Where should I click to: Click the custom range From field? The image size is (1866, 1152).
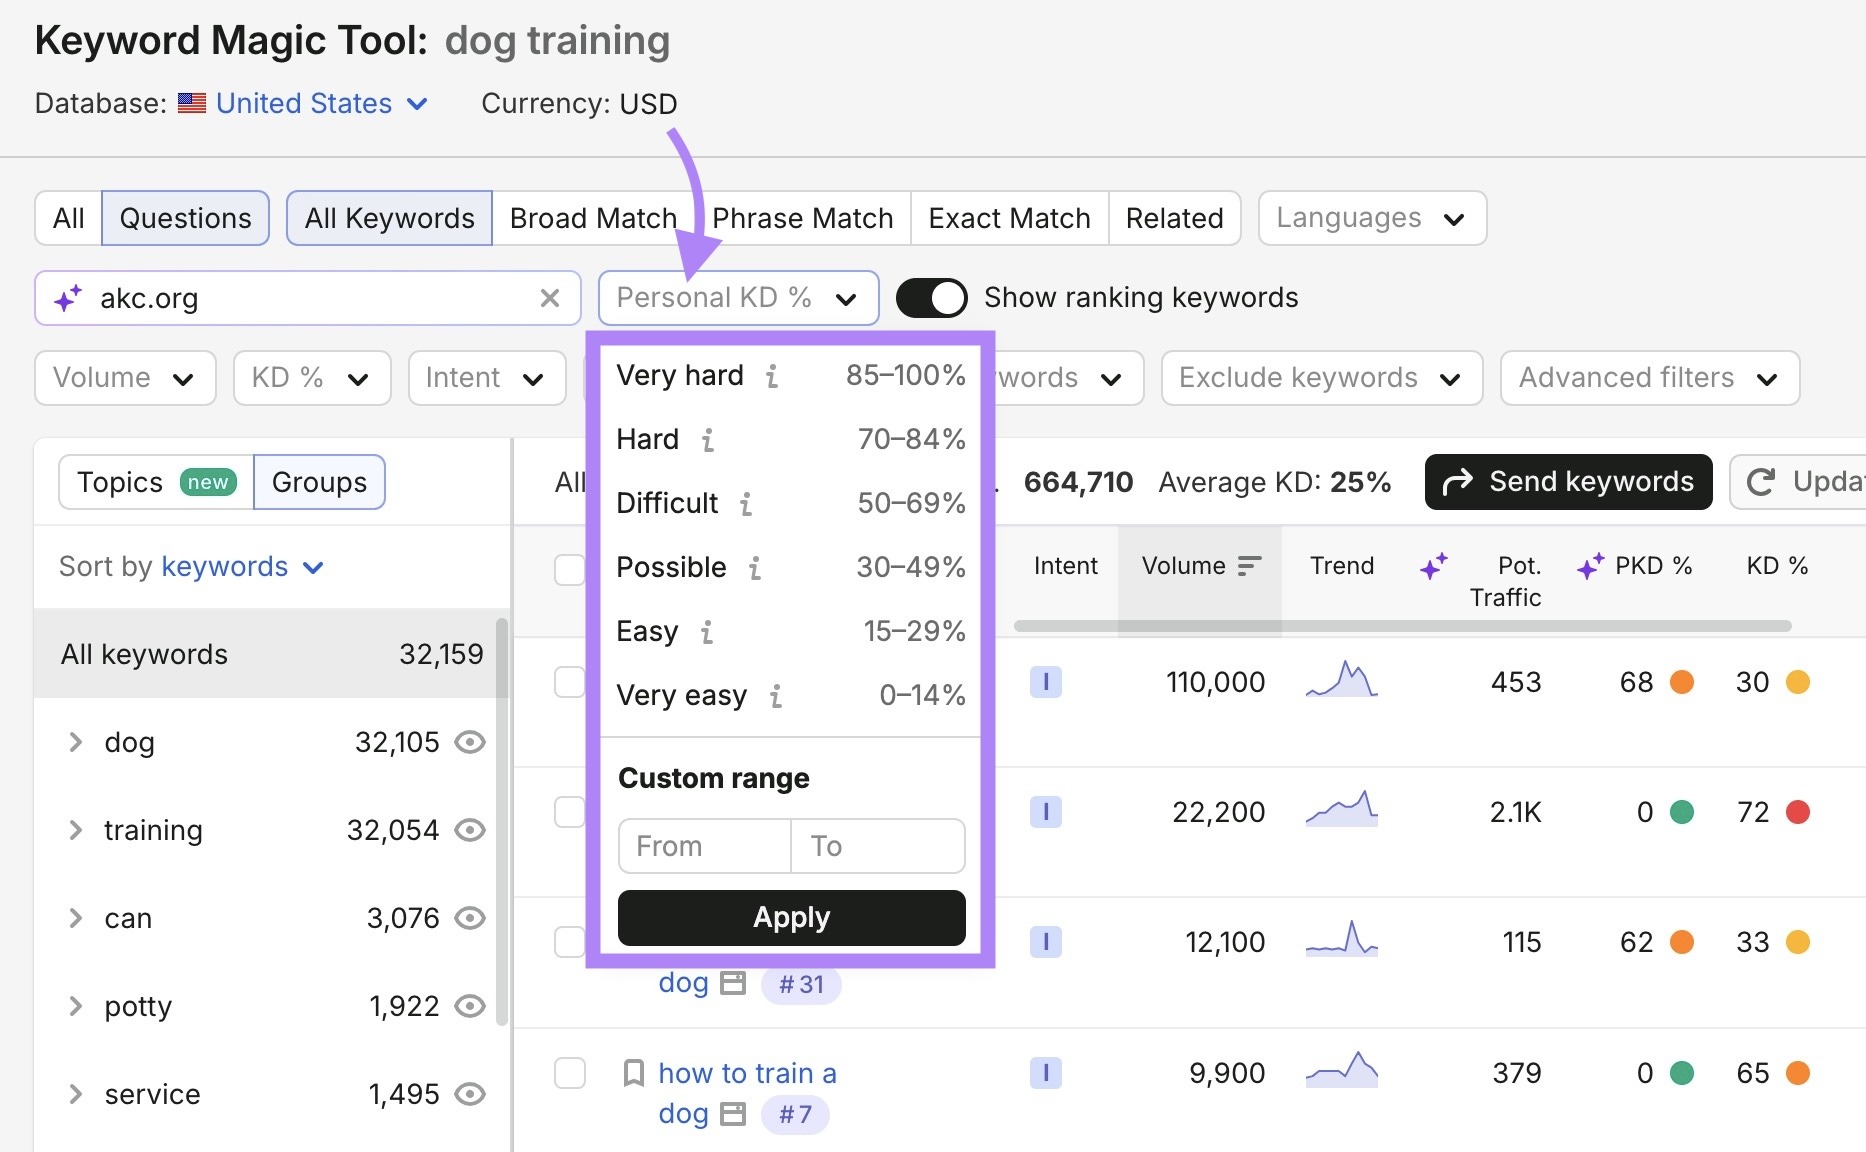705,846
